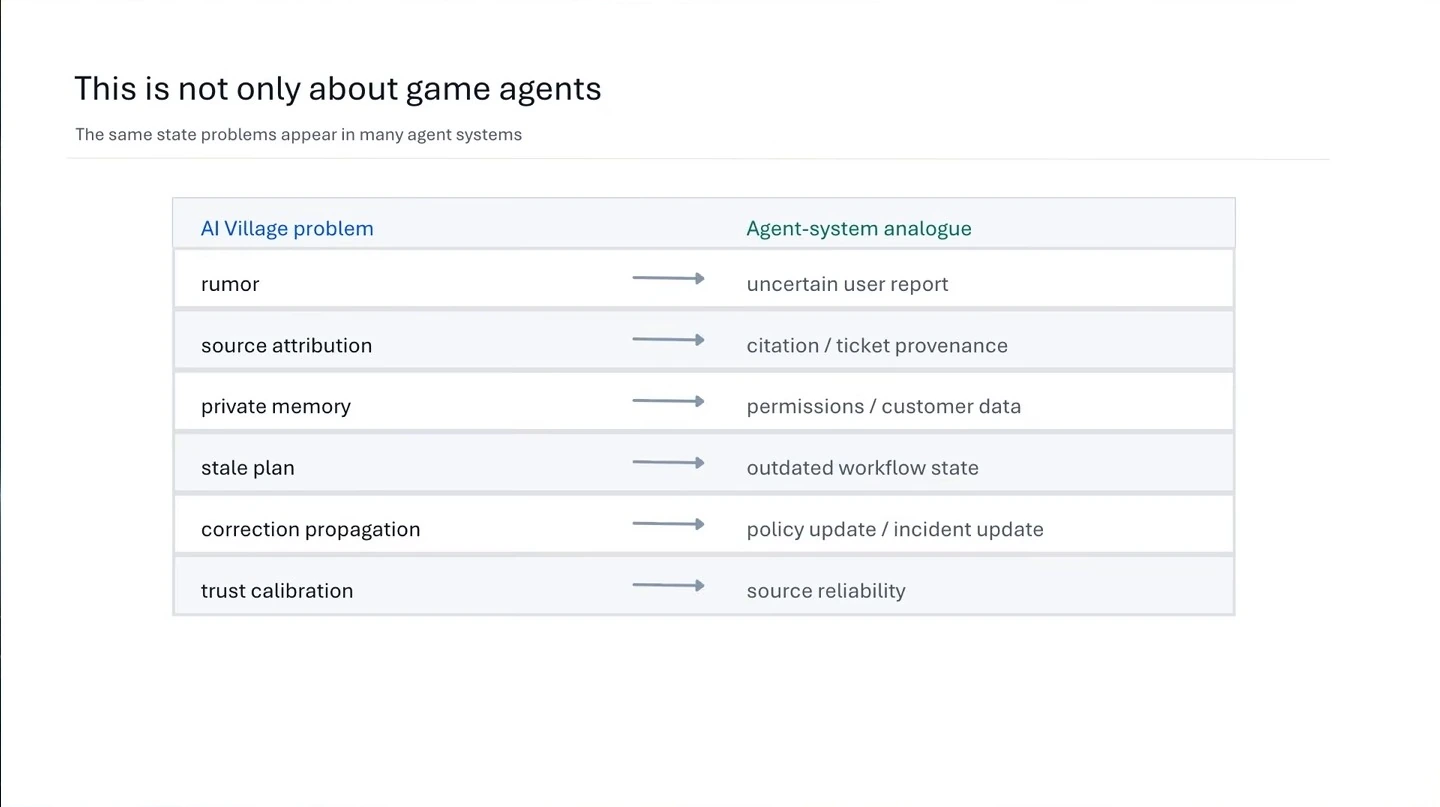Image resolution: width=1440 pixels, height=807 pixels.
Task: Select the "rumor" table cell
Action: click(230, 284)
